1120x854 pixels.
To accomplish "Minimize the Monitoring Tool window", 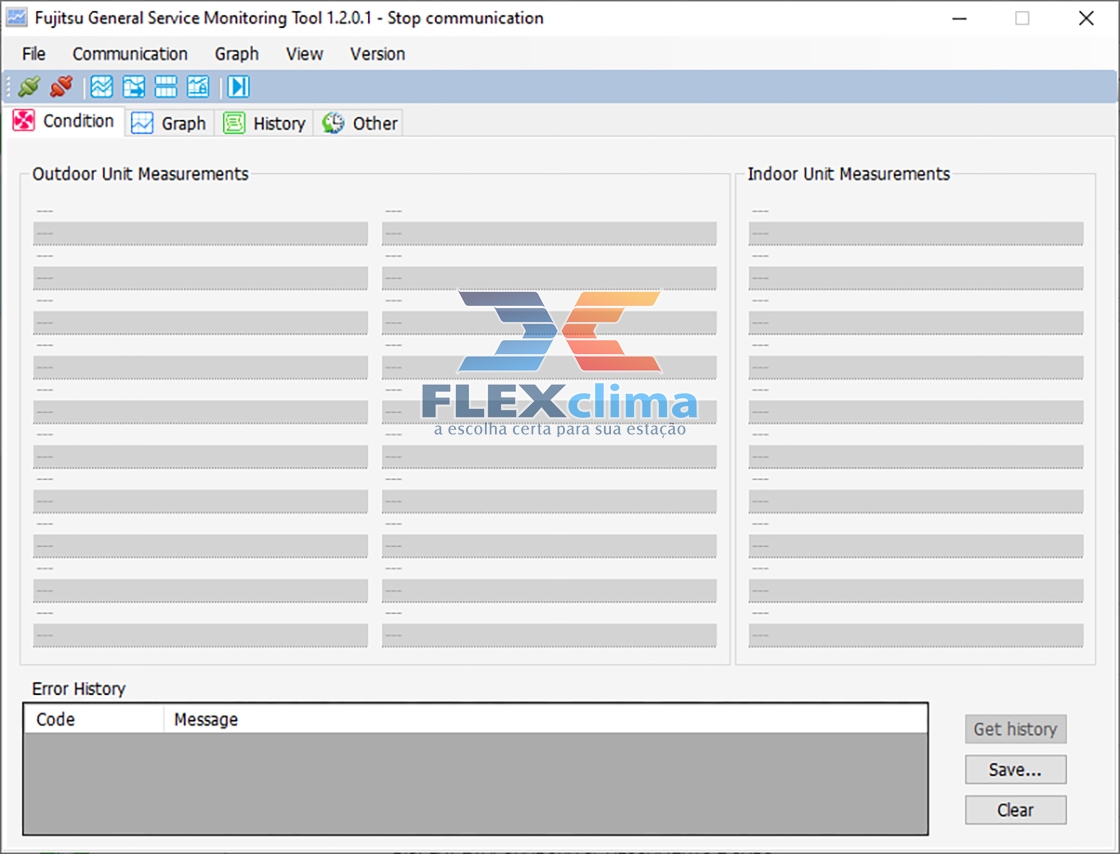I will coord(959,18).
